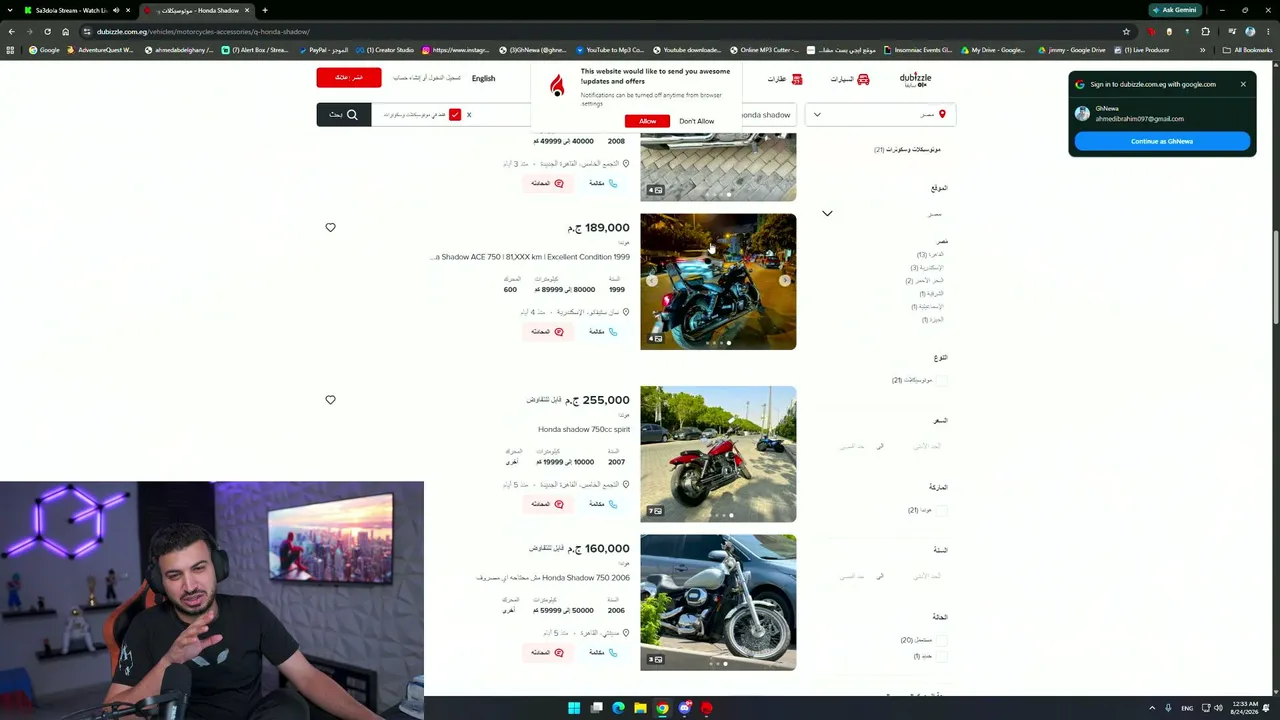This screenshot has height=720, width=1280.
Task: Allow website notifications
Action: point(647,121)
